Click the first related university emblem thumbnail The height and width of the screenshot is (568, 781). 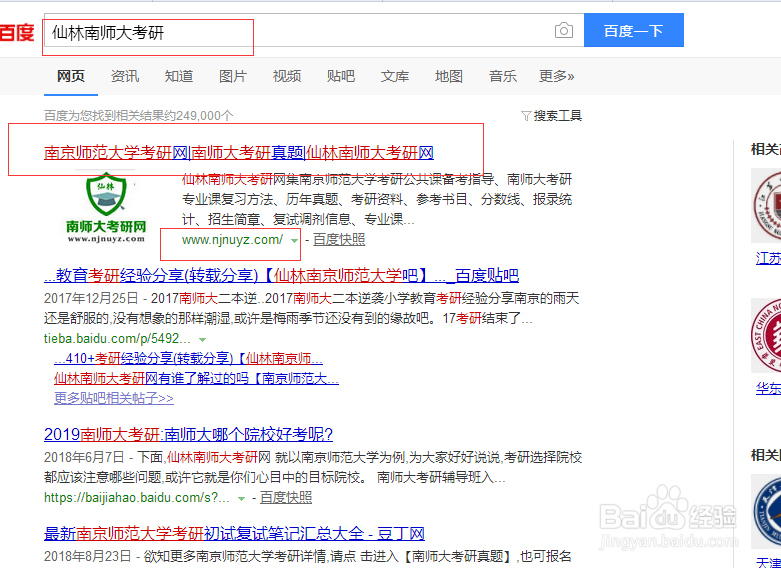766,205
